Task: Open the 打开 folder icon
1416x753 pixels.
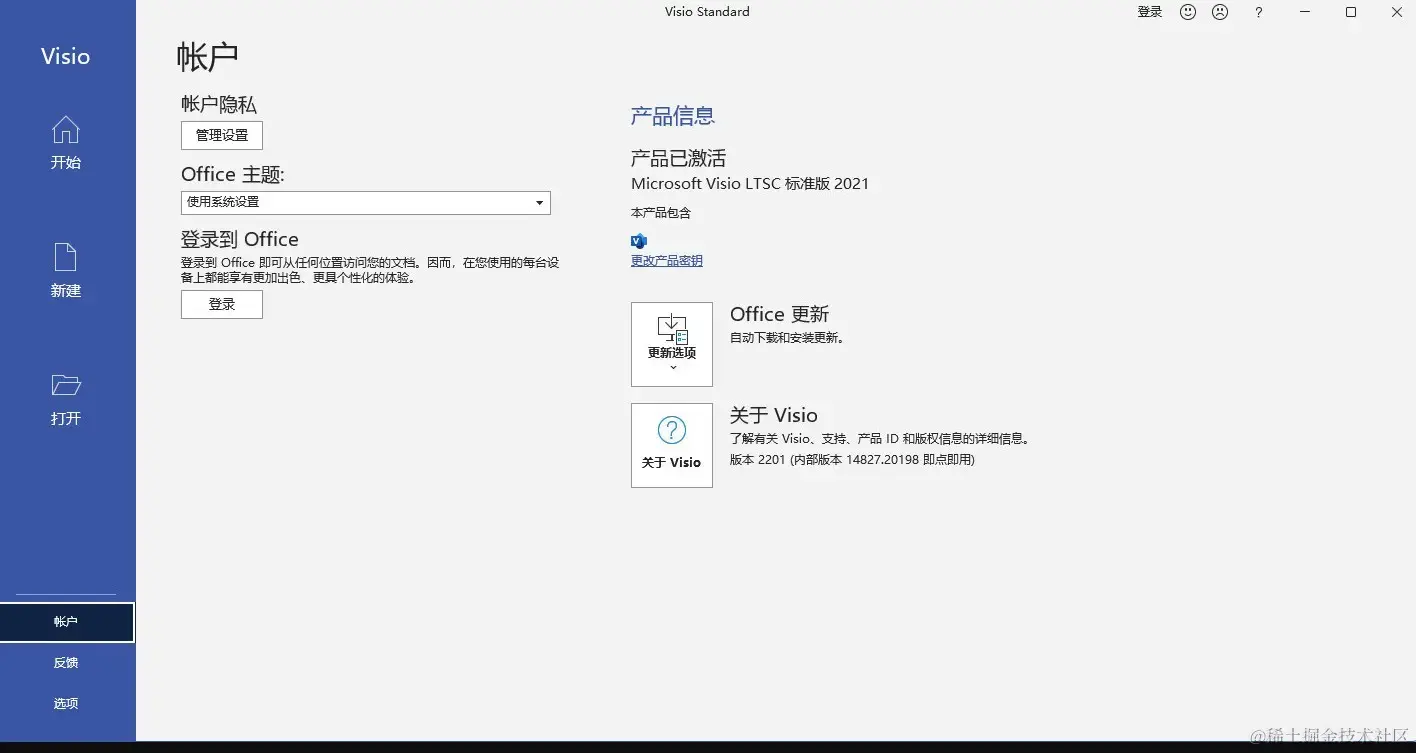Action: (66, 385)
